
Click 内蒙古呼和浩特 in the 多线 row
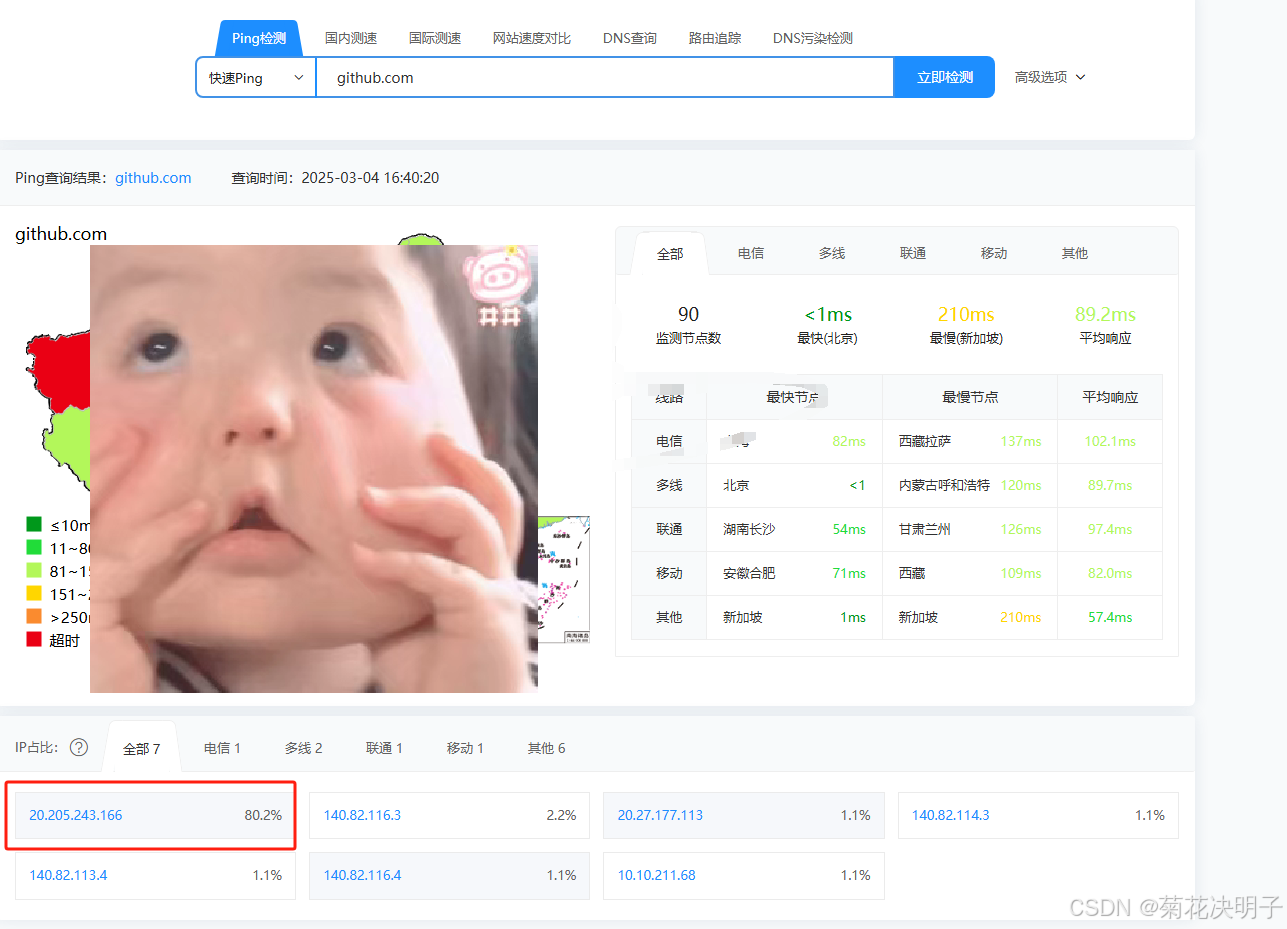coord(944,485)
